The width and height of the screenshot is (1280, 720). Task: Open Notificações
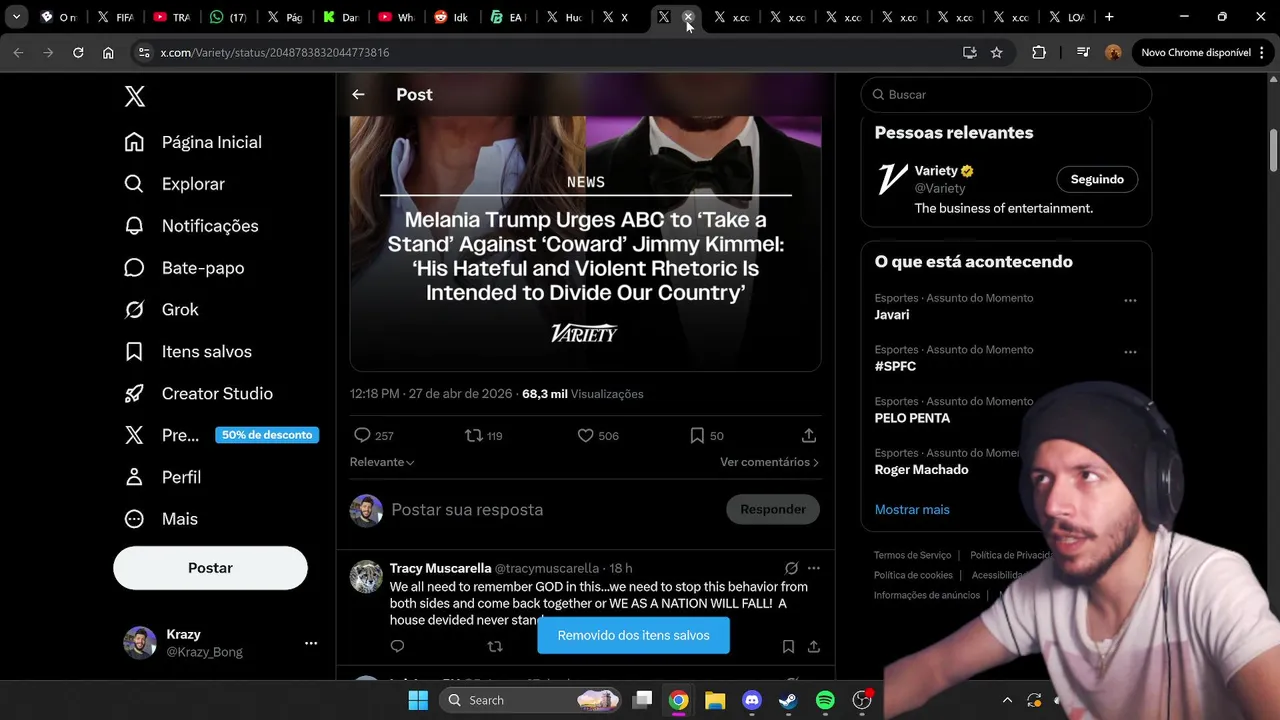point(191,226)
